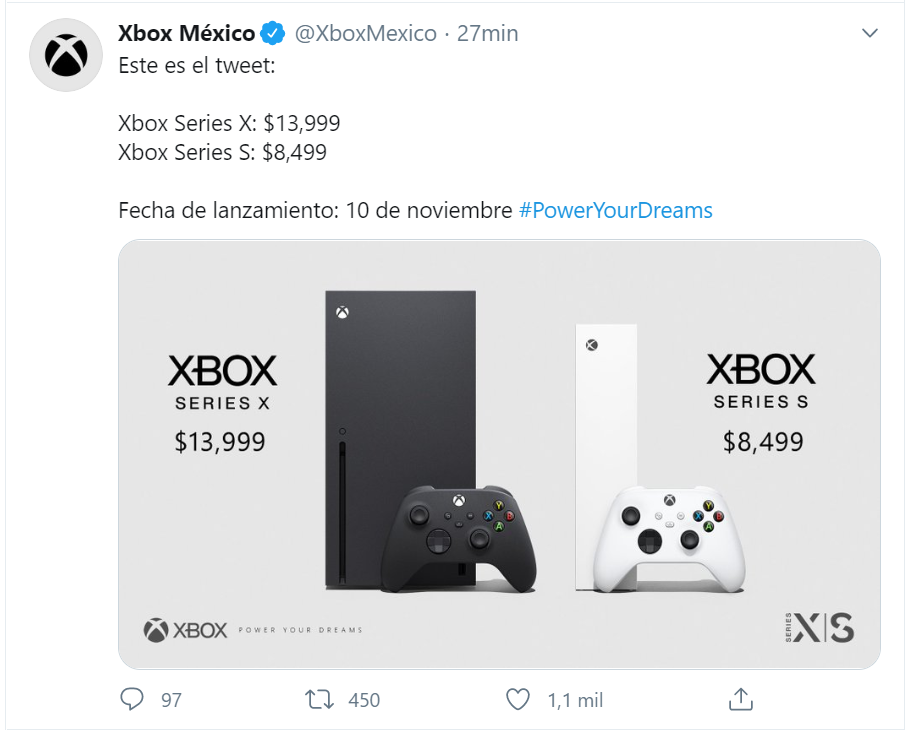909x730 pixels.
Task: Click the Series X|S logo in image
Action: (820, 627)
